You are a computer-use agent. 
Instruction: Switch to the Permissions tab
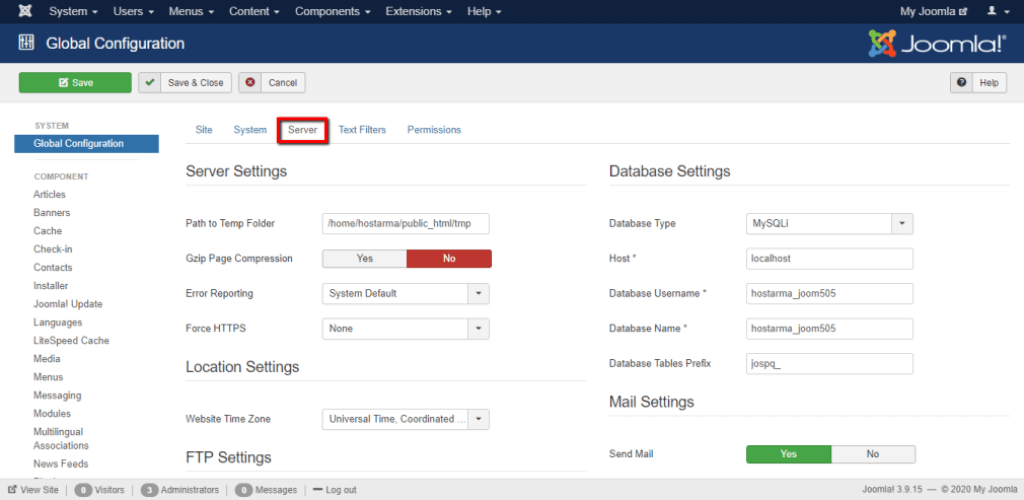[x=434, y=130]
